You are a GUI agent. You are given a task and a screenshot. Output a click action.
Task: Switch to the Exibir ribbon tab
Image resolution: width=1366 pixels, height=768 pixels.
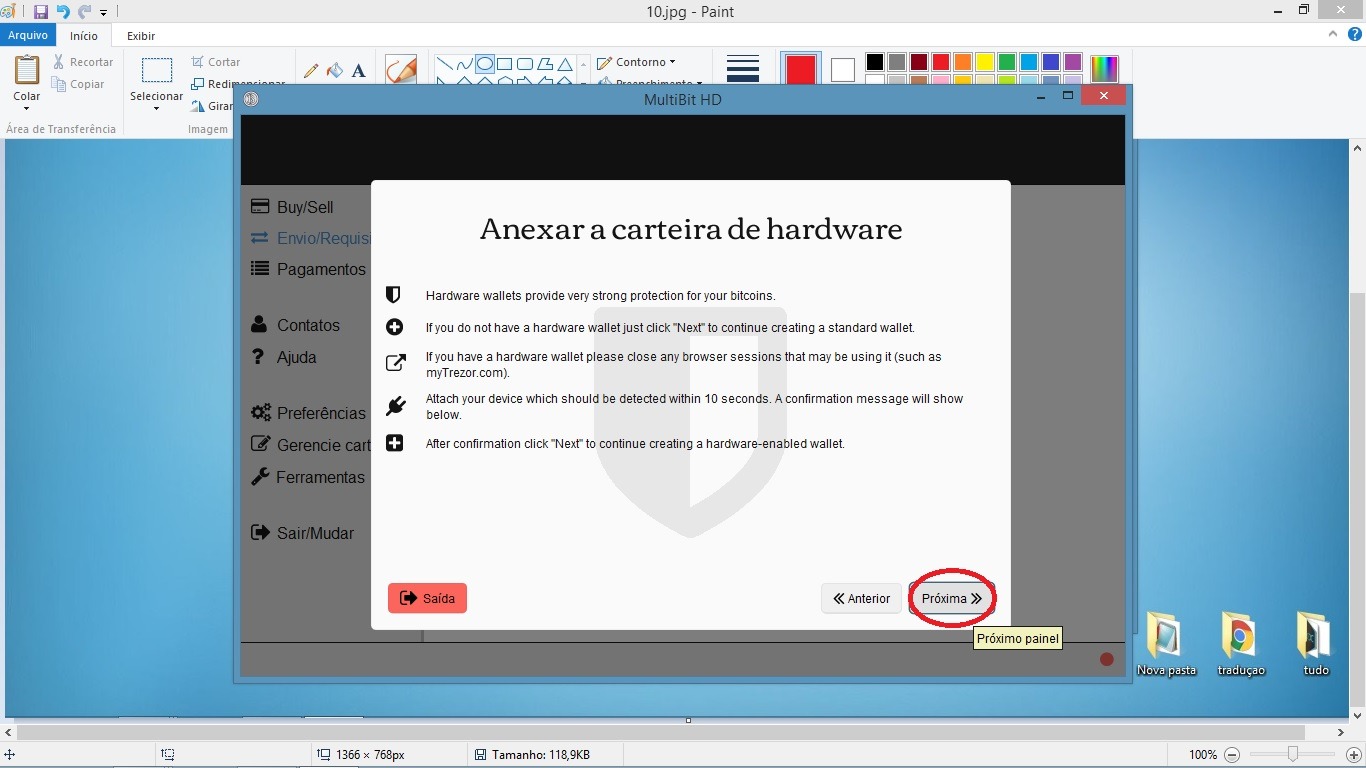(141, 36)
